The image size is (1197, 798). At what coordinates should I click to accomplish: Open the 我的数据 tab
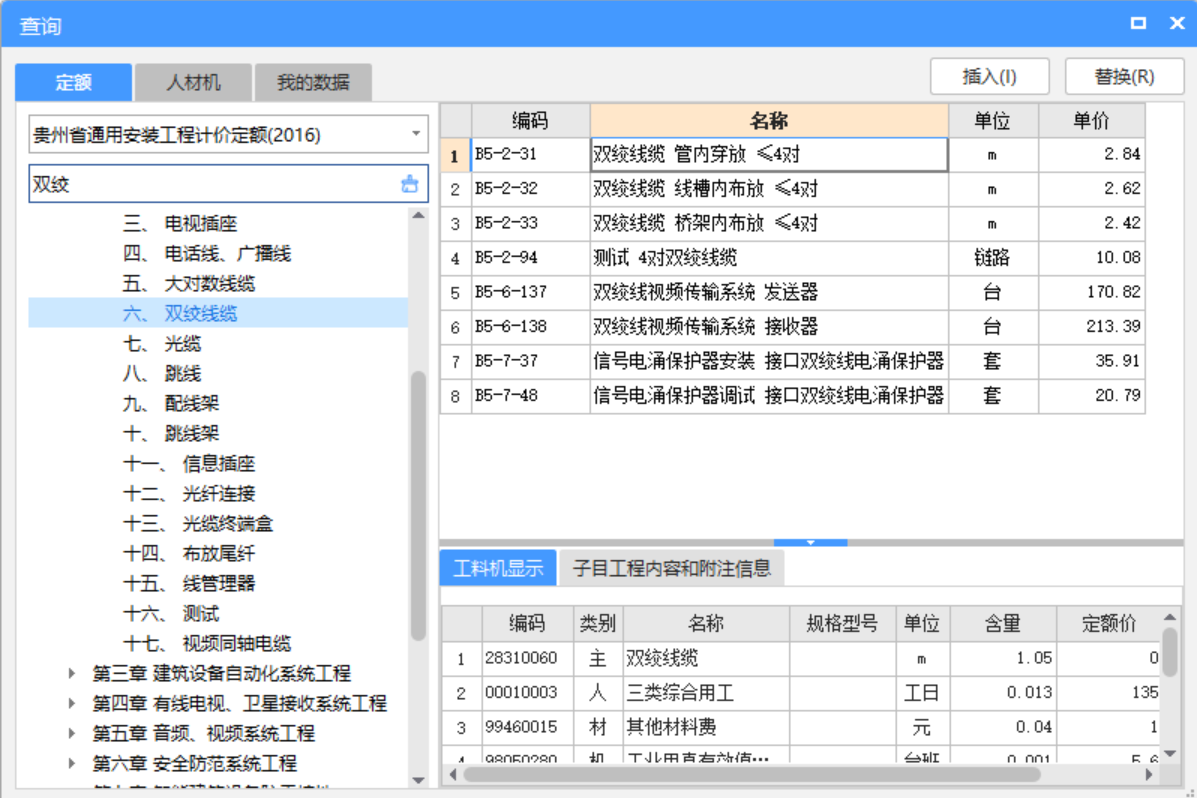[x=313, y=82]
